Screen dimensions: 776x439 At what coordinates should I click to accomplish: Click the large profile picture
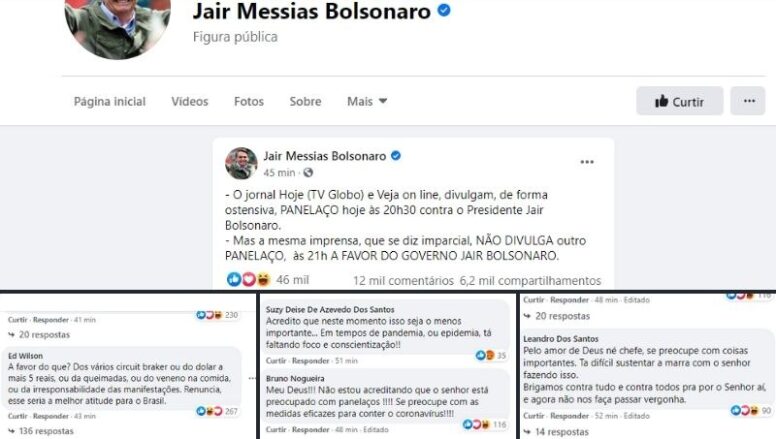coord(118,25)
